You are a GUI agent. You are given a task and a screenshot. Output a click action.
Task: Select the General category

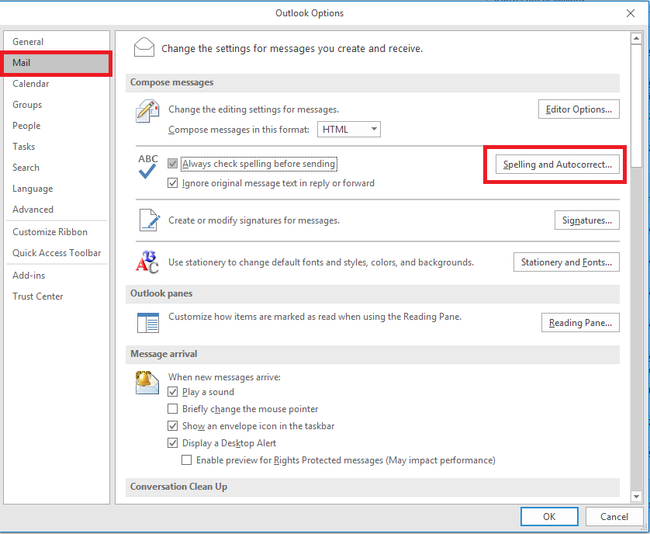tap(56, 41)
